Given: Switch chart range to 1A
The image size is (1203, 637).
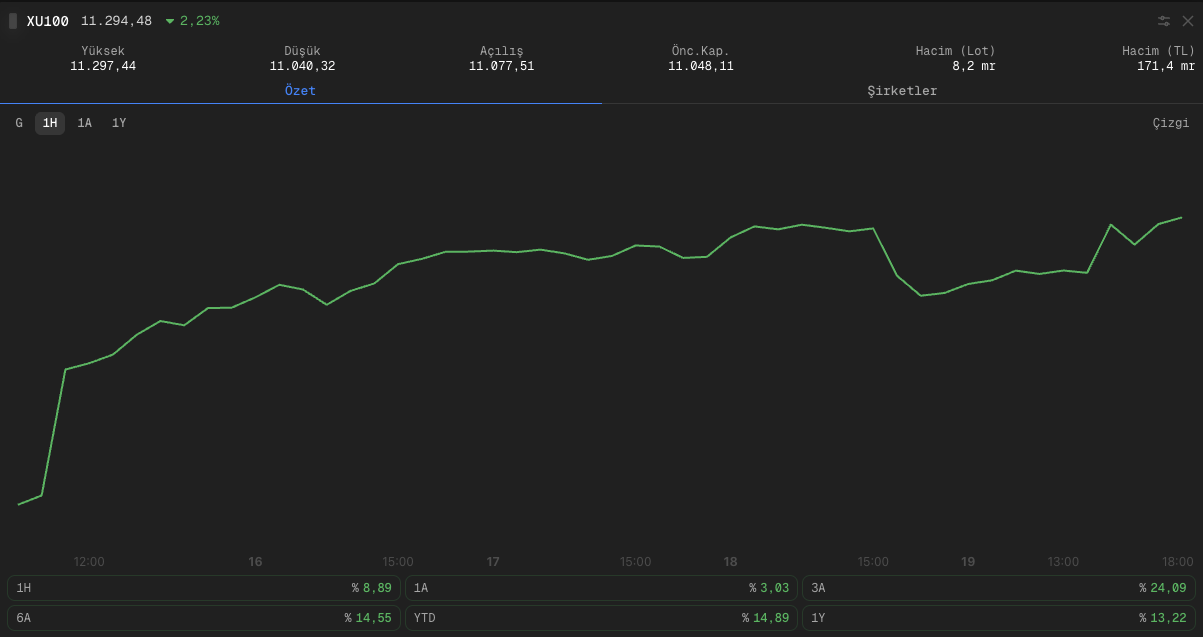Looking at the screenshot, I should click(x=85, y=123).
